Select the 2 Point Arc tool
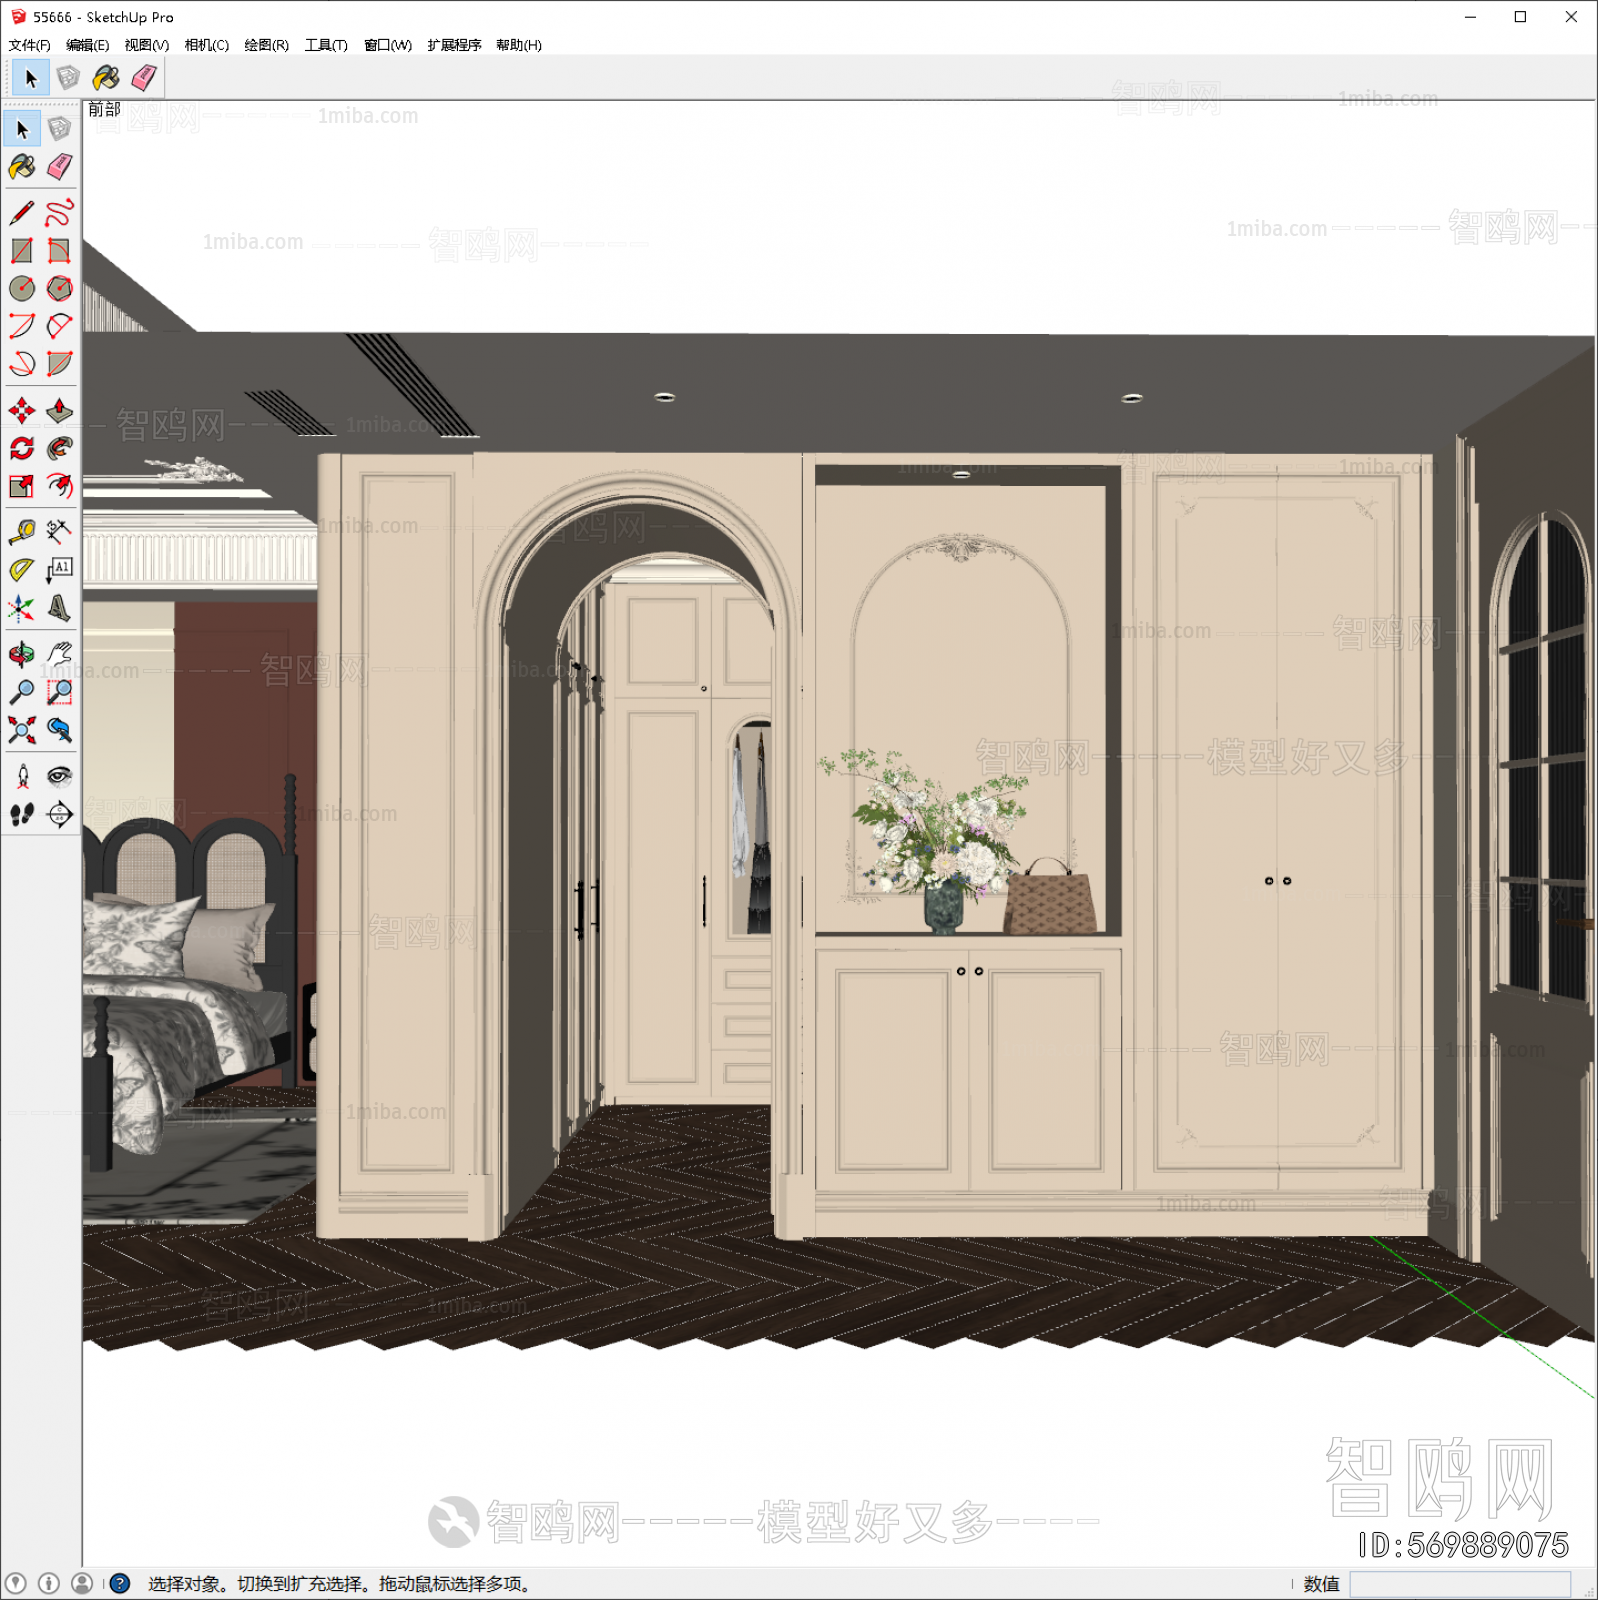The width and height of the screenshot is (1598, 1600). [60, 326]
